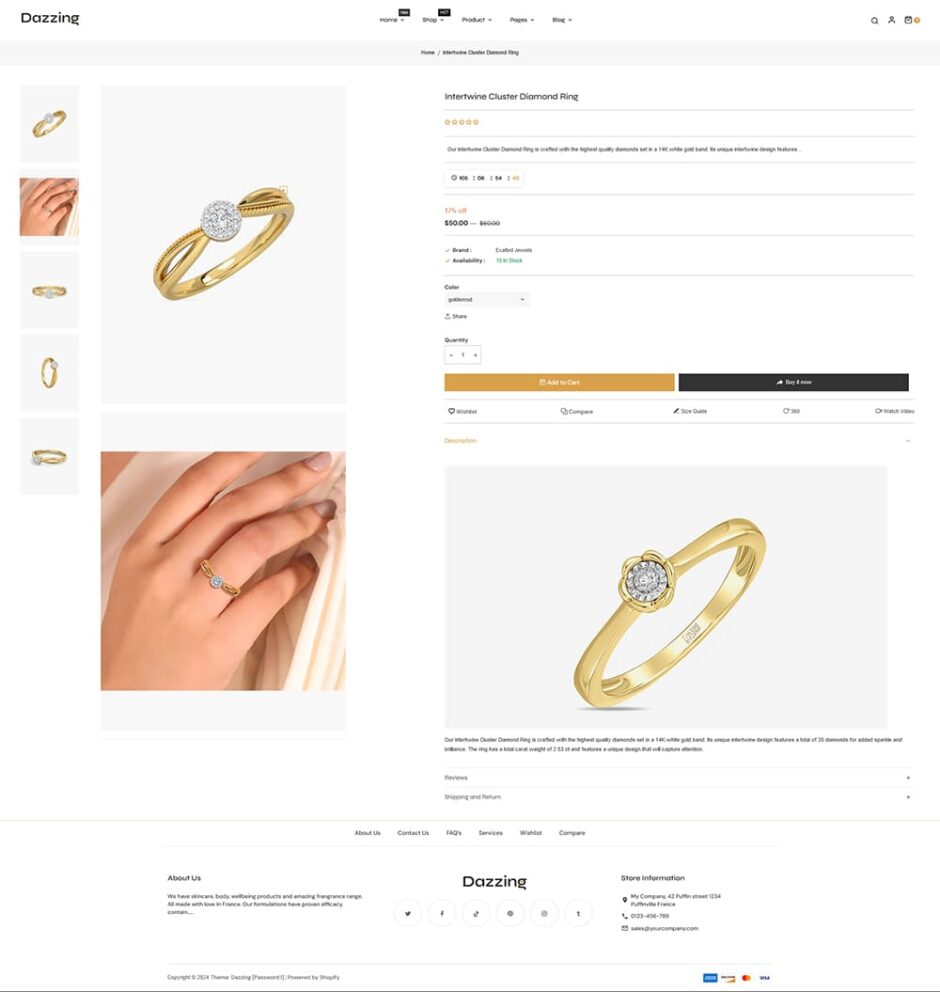Image resolution: width=940 pixels, height=992 pixels.
Task: Click the Add to Cart button
Action: tap(559, 382)
